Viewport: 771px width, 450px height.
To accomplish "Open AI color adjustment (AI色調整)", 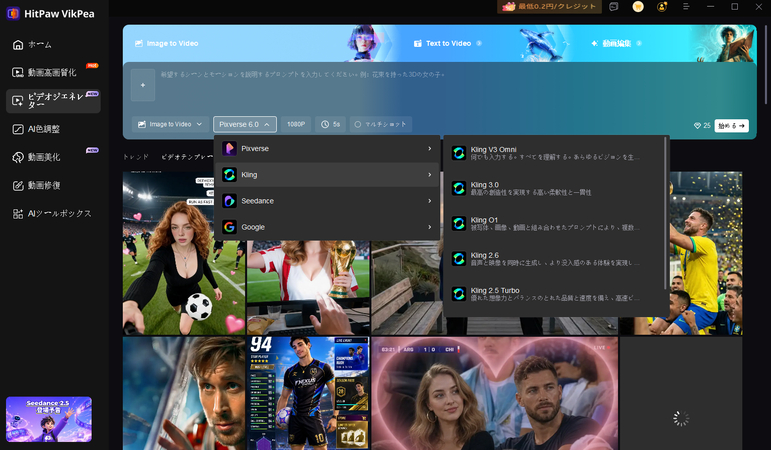I will tap(53, 129).
